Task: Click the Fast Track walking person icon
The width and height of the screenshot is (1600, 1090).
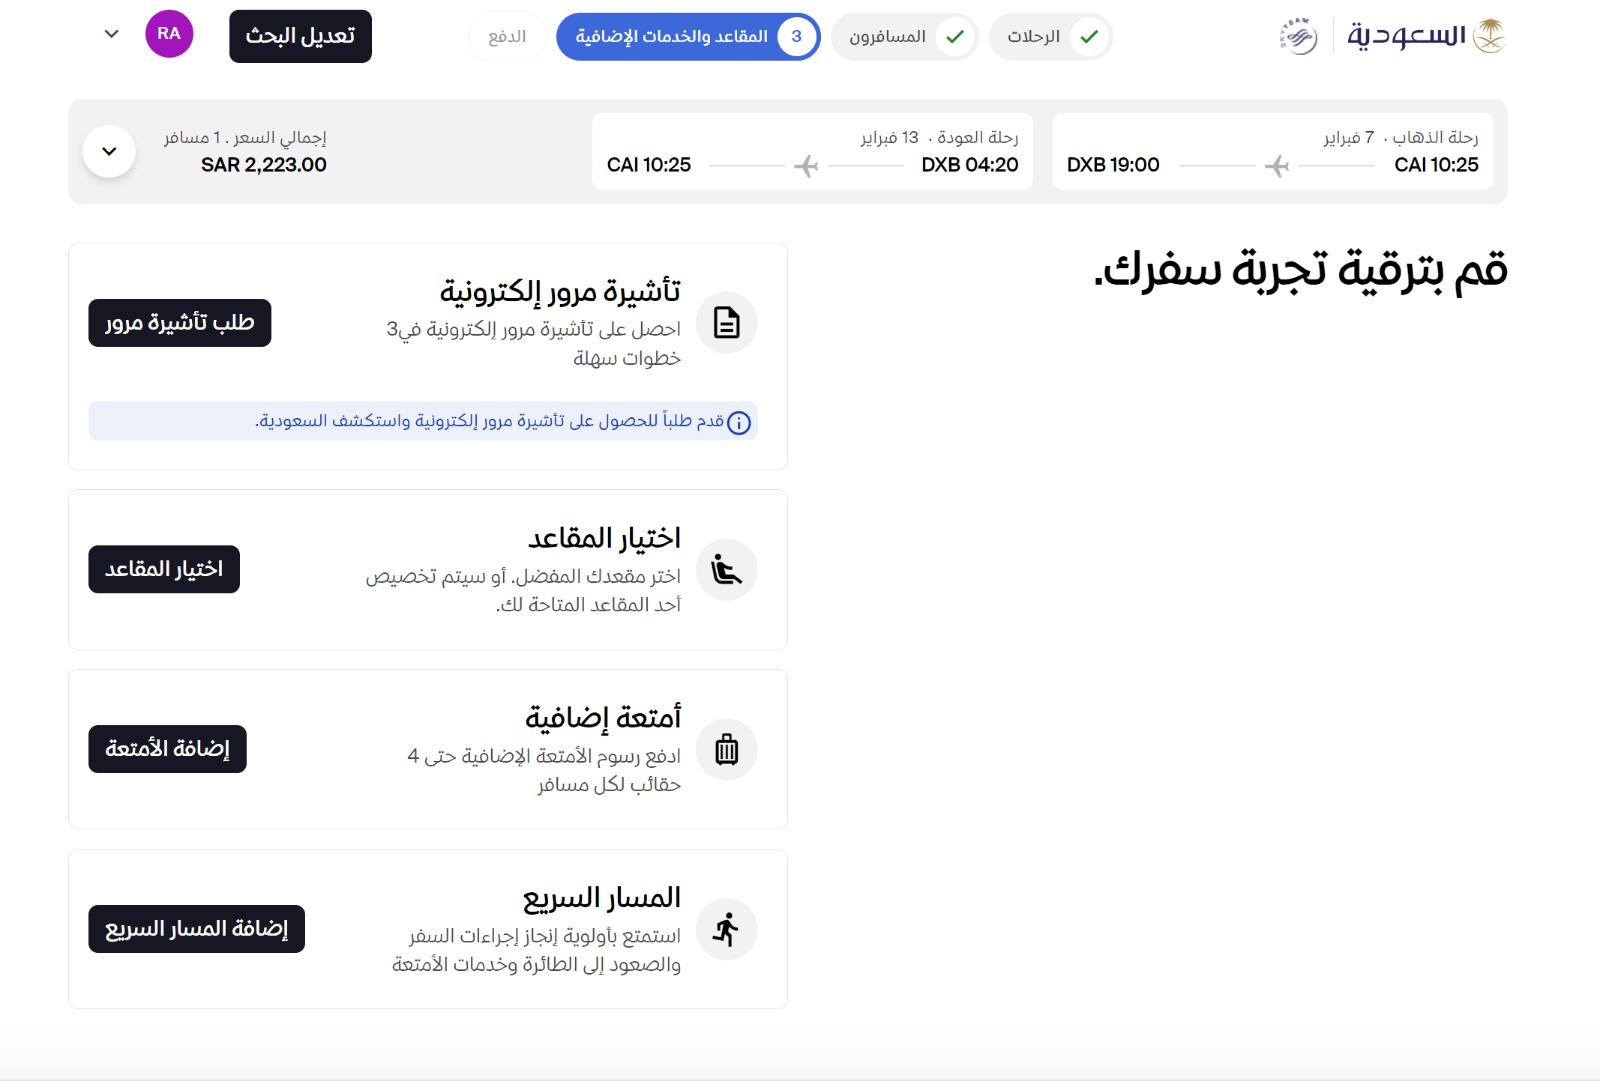Action: click(x=727, y=929)
